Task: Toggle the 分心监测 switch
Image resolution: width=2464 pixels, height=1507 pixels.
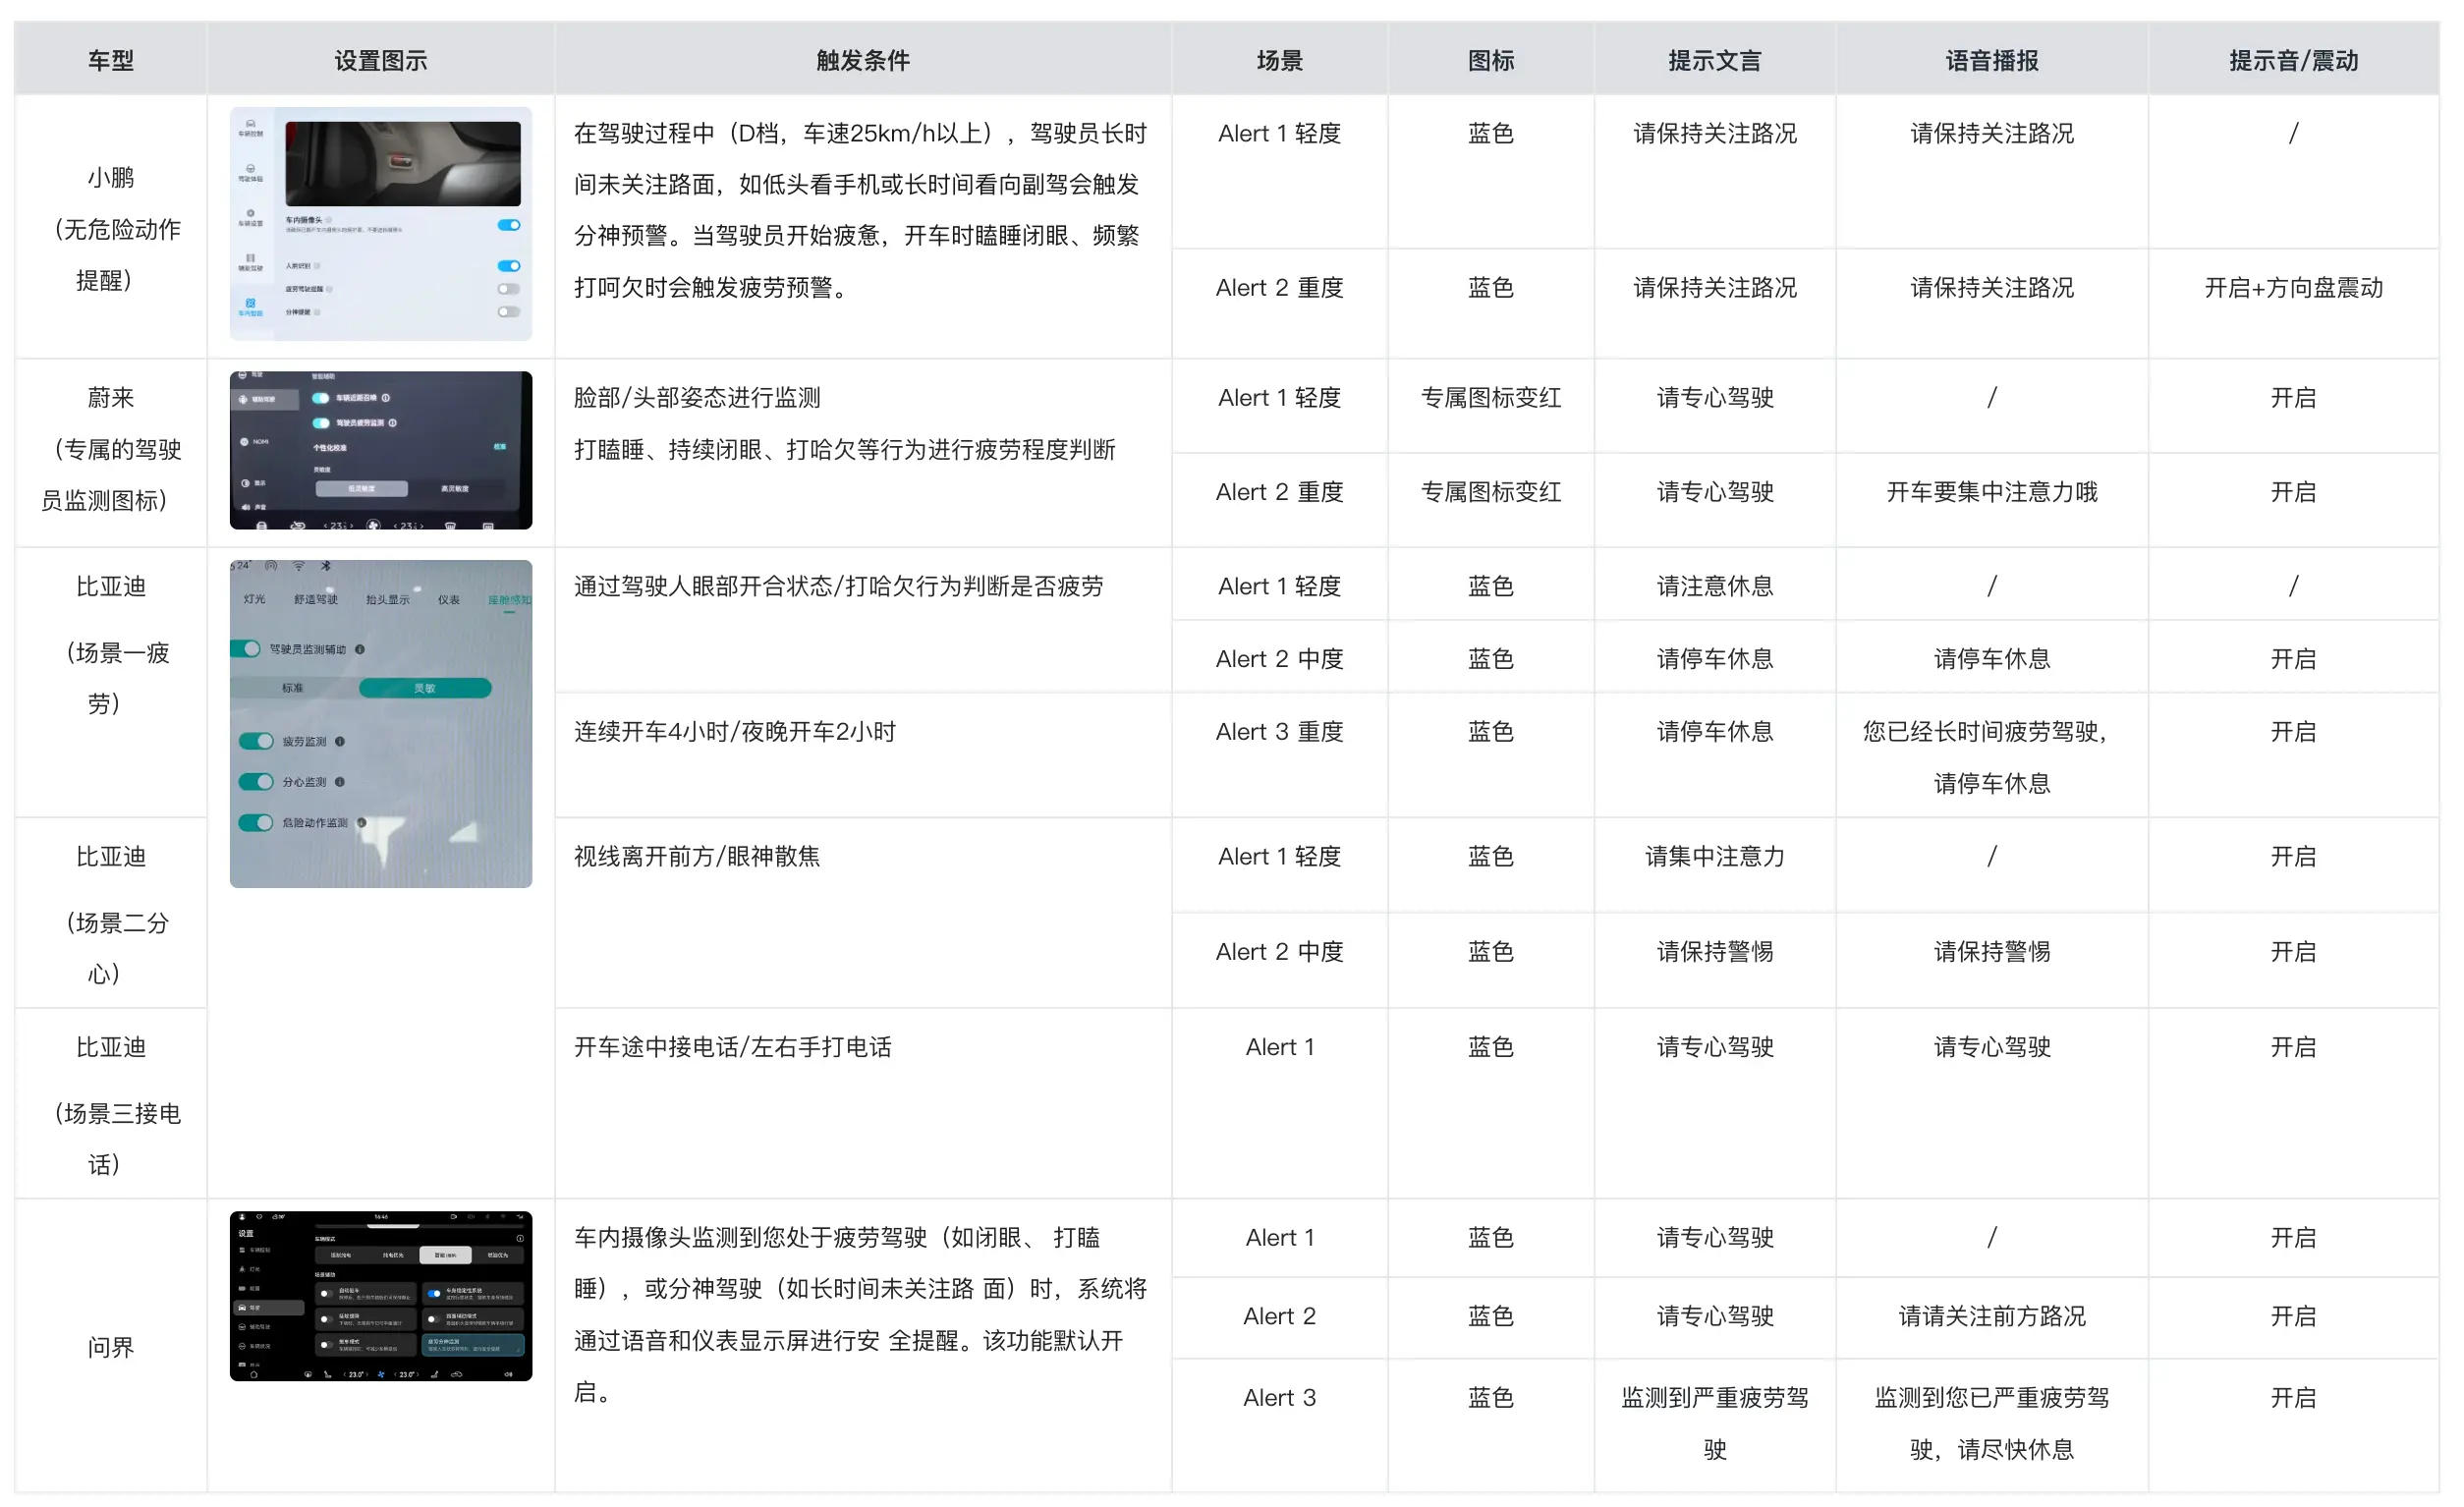Action: pyautogui.click(x=256, y=782)
